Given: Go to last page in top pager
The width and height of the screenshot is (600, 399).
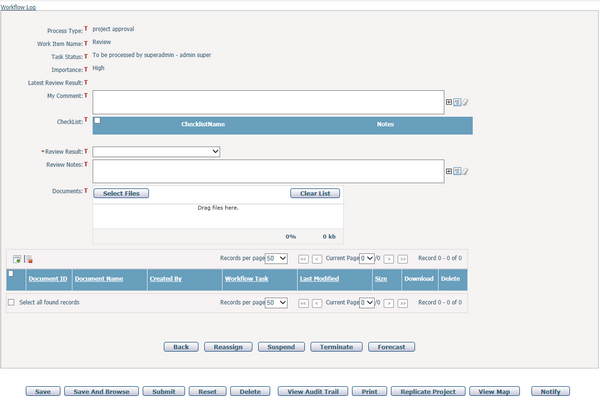Looking at the screenshot, I should (x=403, y=259).
